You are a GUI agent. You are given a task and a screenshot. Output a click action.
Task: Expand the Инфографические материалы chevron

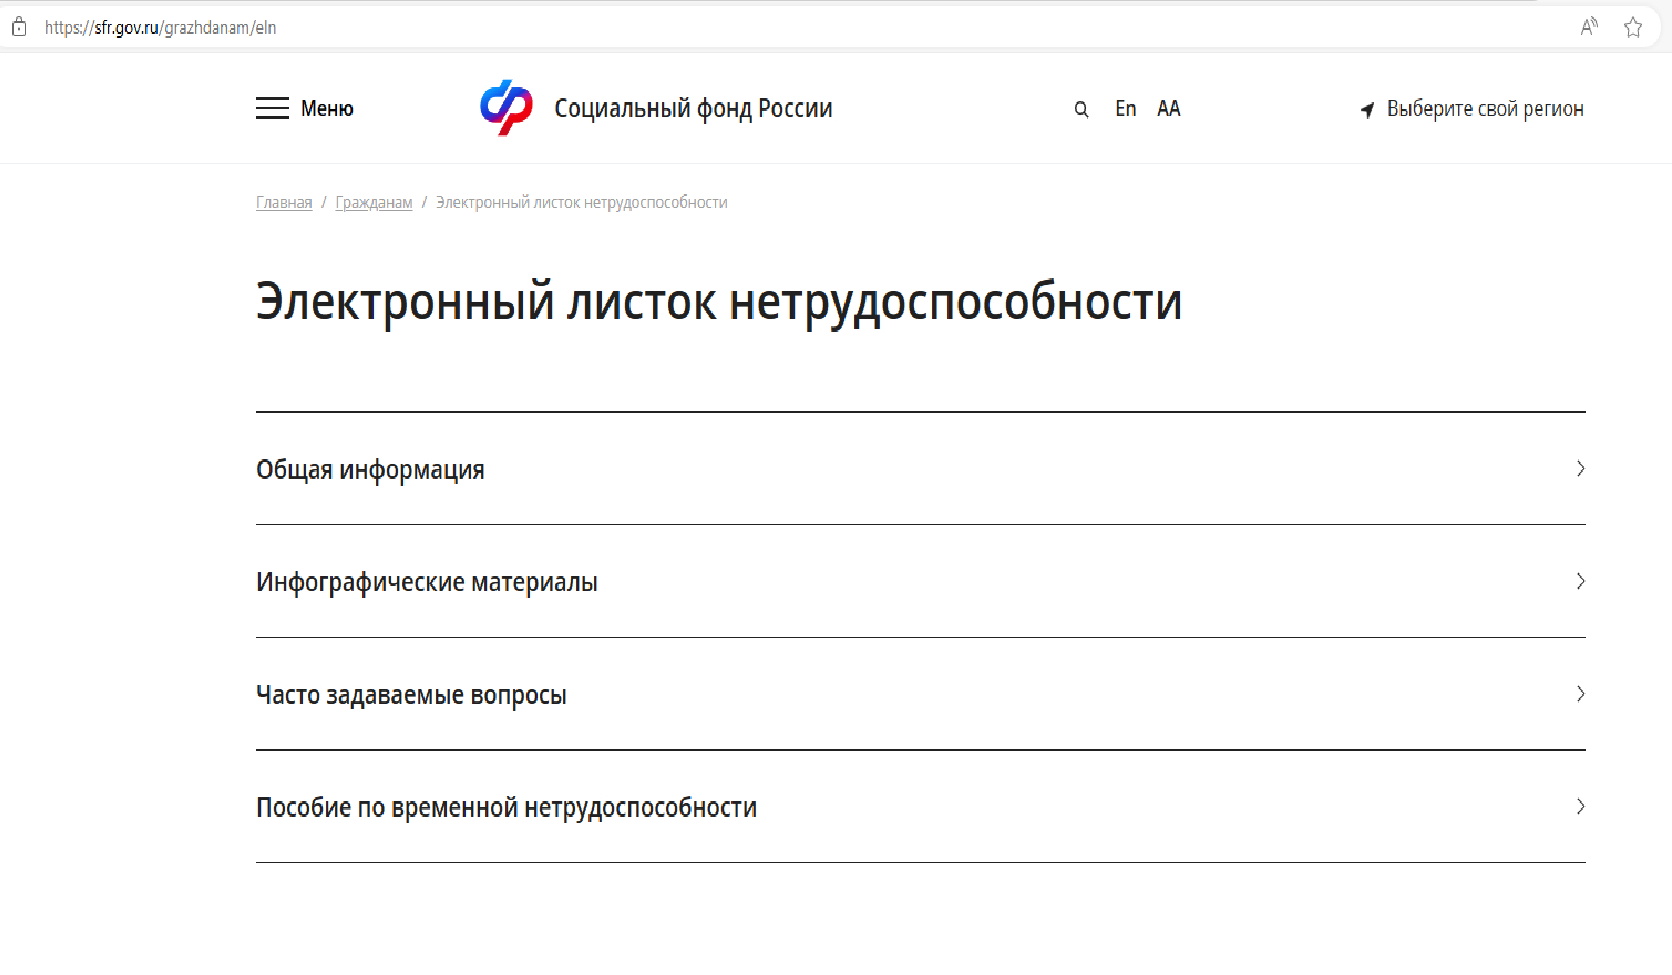(x=1580, y=581)
